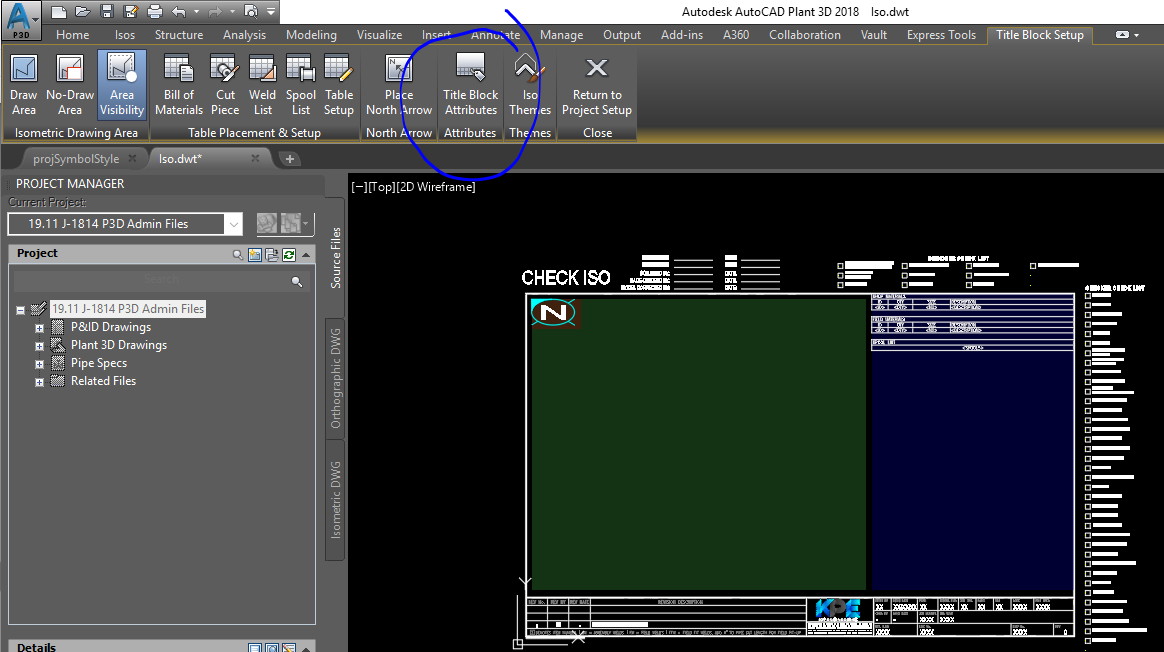
Task: Open the Undo history dropdown arrow
Action: tap(196, 12)
